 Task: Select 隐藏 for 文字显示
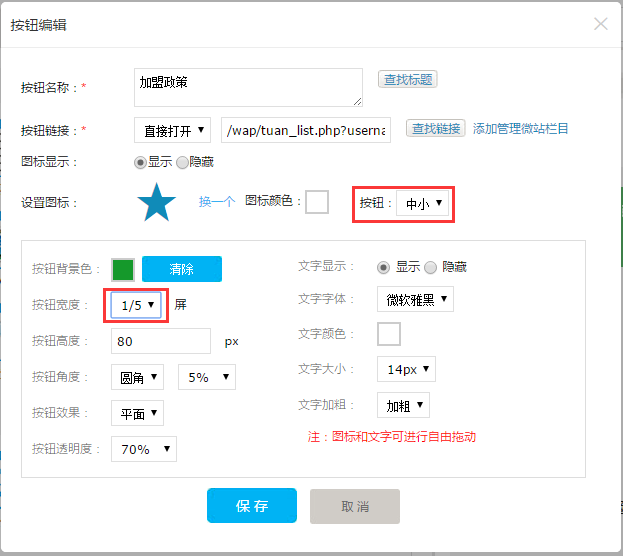(430, 267)
